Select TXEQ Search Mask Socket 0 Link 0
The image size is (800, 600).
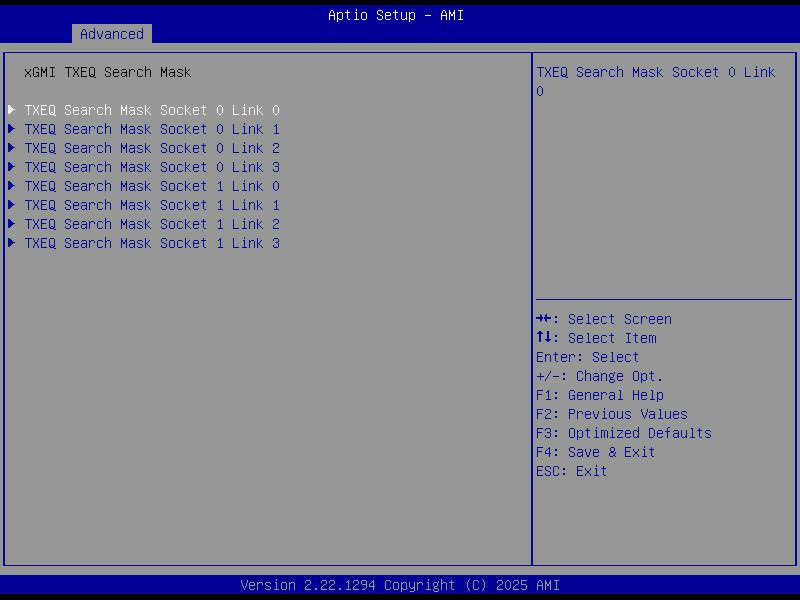coord(150,110)
